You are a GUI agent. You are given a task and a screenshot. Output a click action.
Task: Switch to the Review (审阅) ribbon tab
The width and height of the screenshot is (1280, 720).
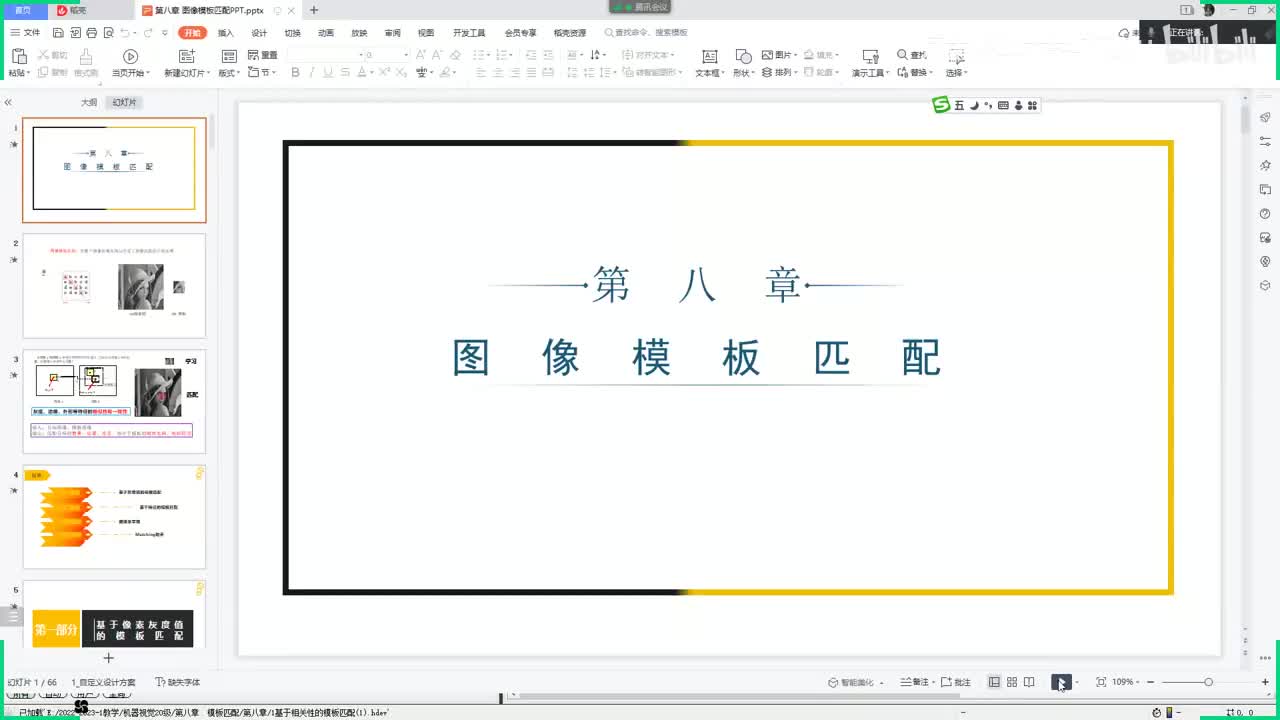tap(393, 33)
